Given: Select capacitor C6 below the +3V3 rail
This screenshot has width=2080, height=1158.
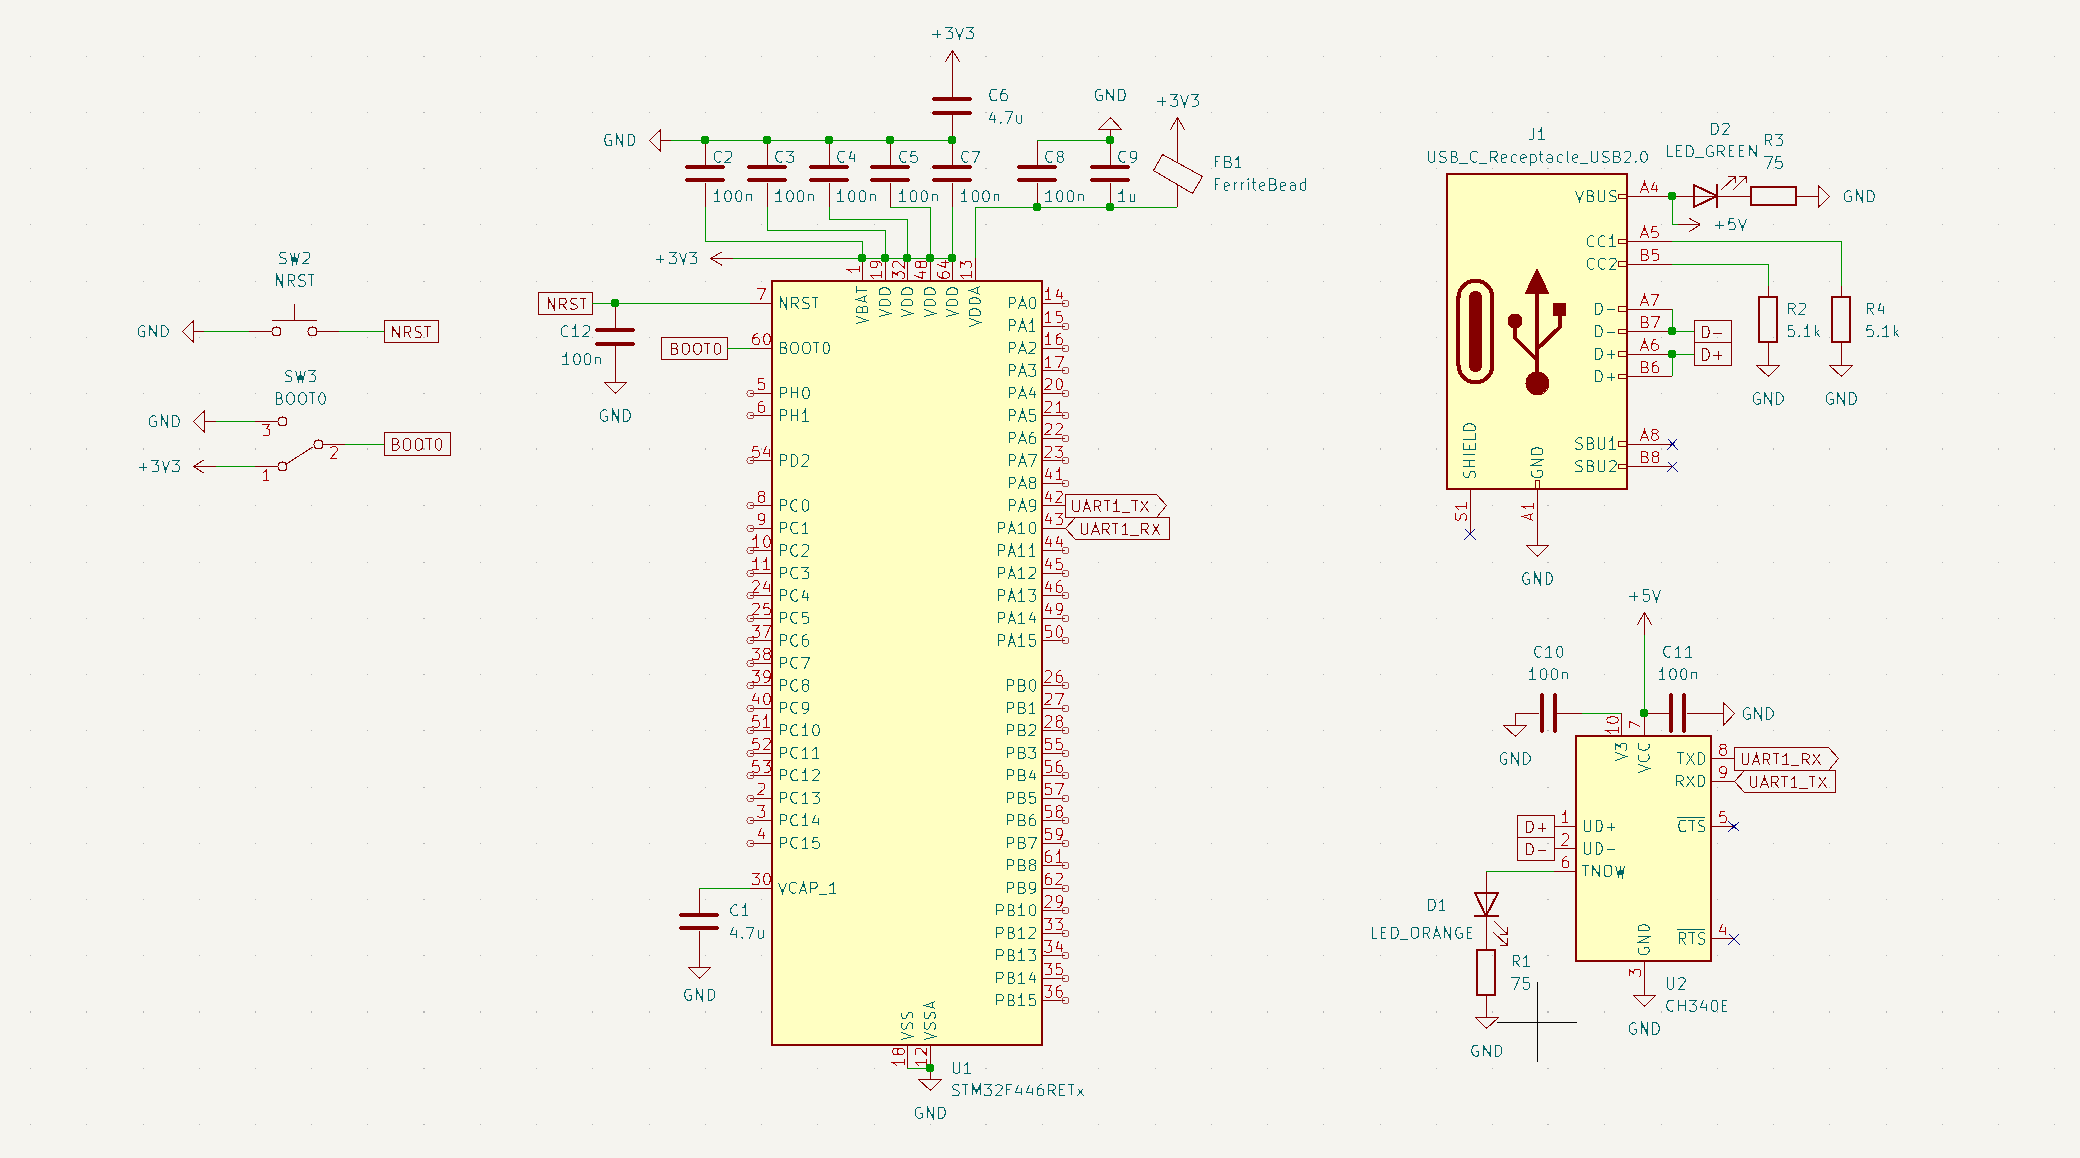Looking at the screenshot, I should point(952,105).
